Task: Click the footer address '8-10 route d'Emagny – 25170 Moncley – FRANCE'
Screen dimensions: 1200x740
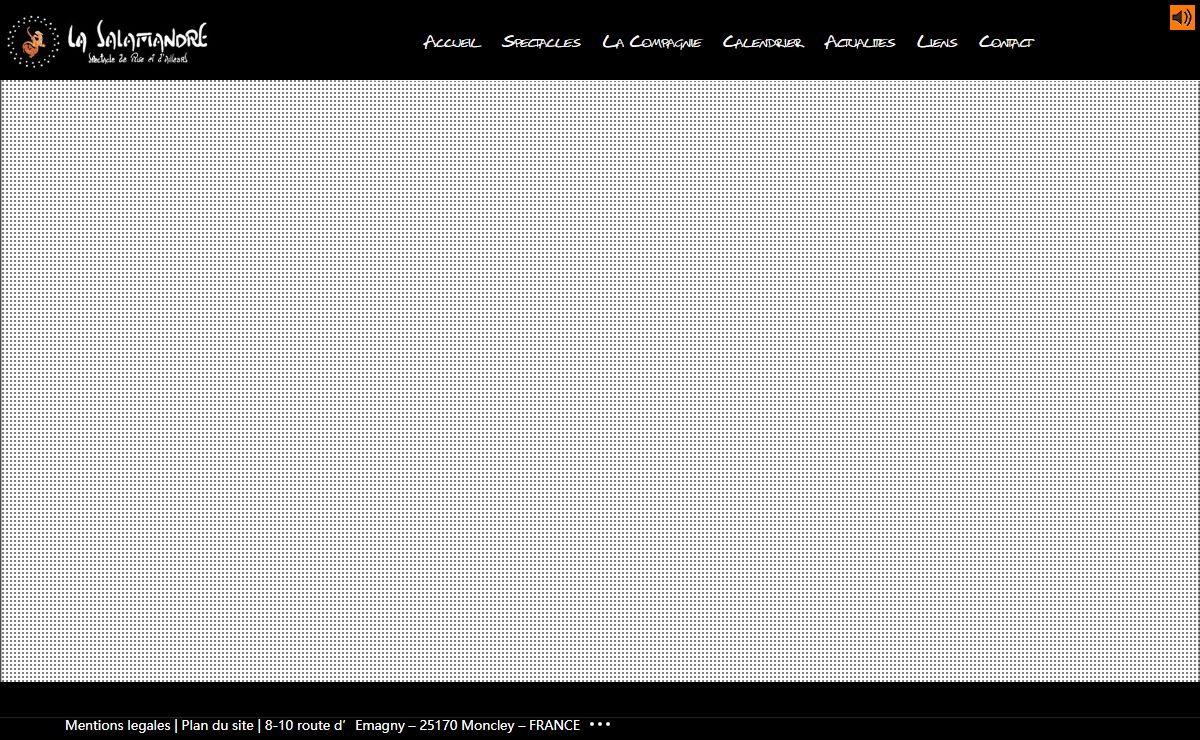Action: coord(422,725)
